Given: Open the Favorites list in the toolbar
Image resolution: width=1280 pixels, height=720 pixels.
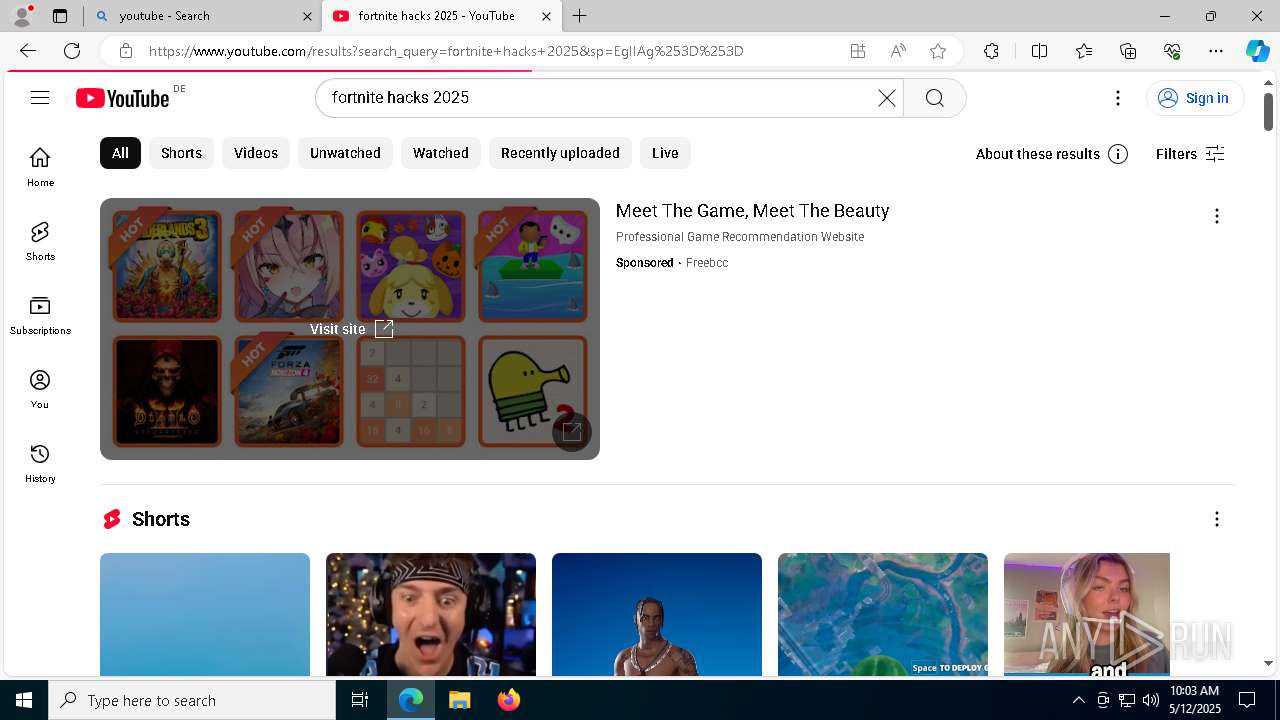Looking at the screenshot, I should point(1084,51).
